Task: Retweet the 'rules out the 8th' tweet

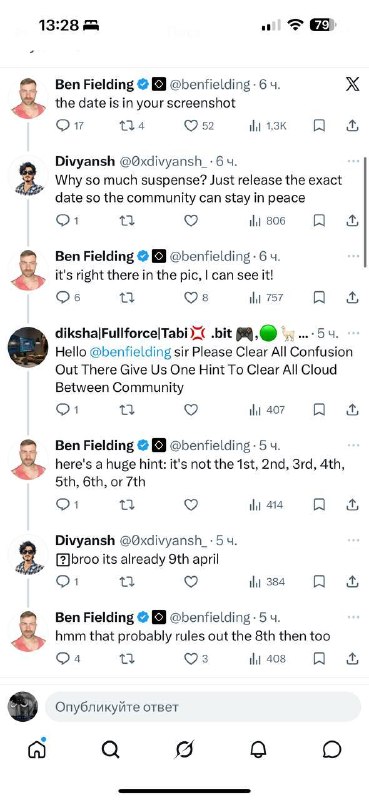Action: point(127,659)
